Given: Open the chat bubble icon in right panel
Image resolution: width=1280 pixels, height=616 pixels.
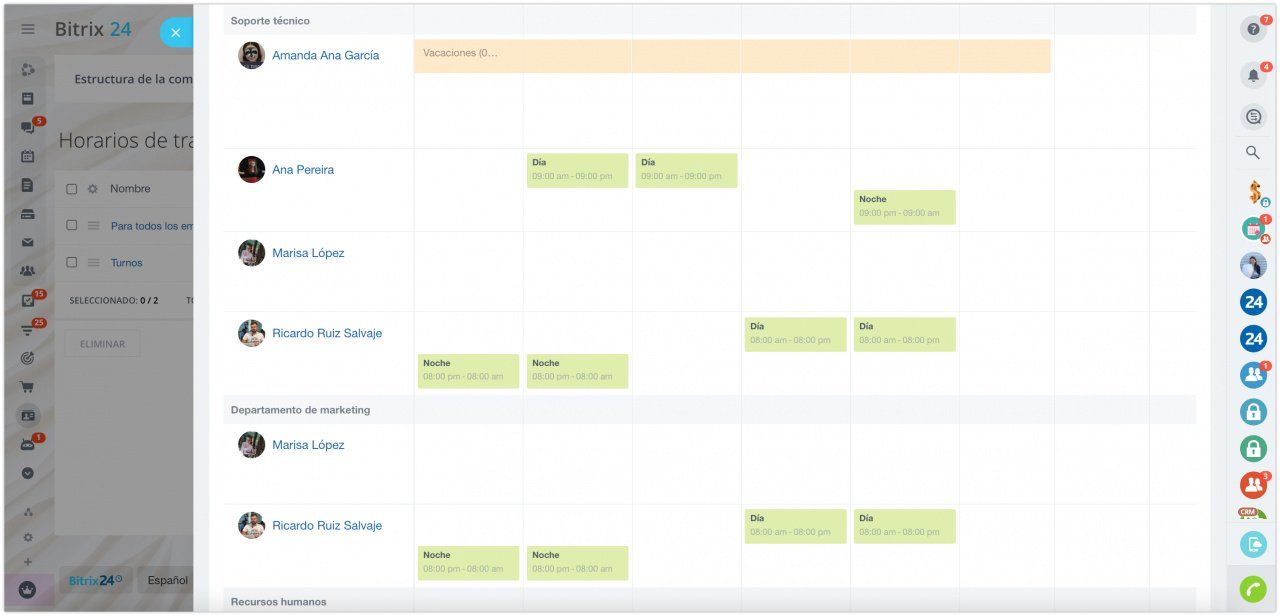Looking at the screenshot, I should 1253,117.
